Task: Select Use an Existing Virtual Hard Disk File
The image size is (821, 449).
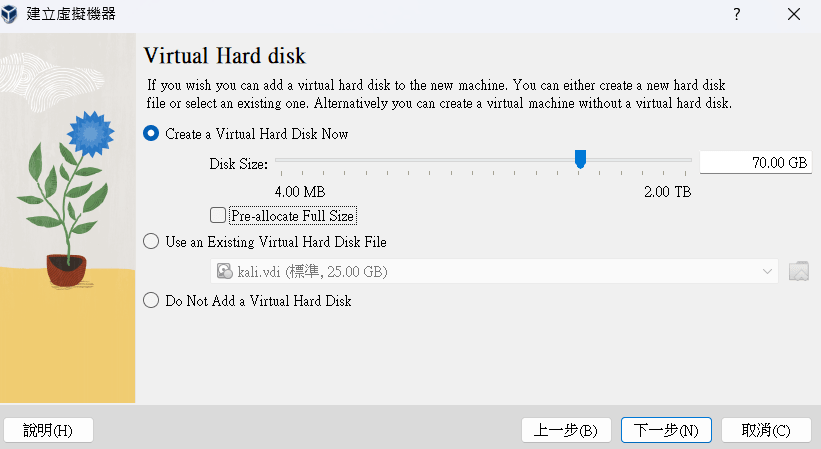Action: pos(152,241)
